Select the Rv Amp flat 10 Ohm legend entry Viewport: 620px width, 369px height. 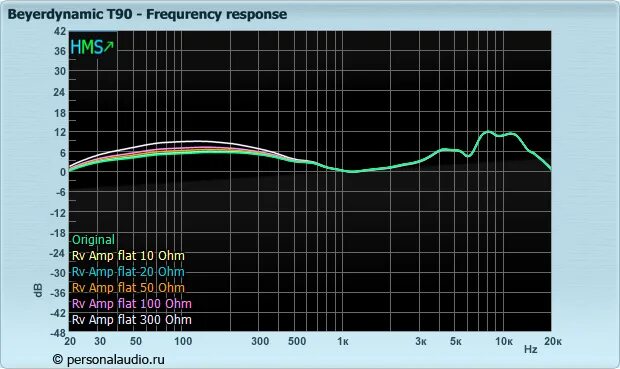click(x=128, y=256)
